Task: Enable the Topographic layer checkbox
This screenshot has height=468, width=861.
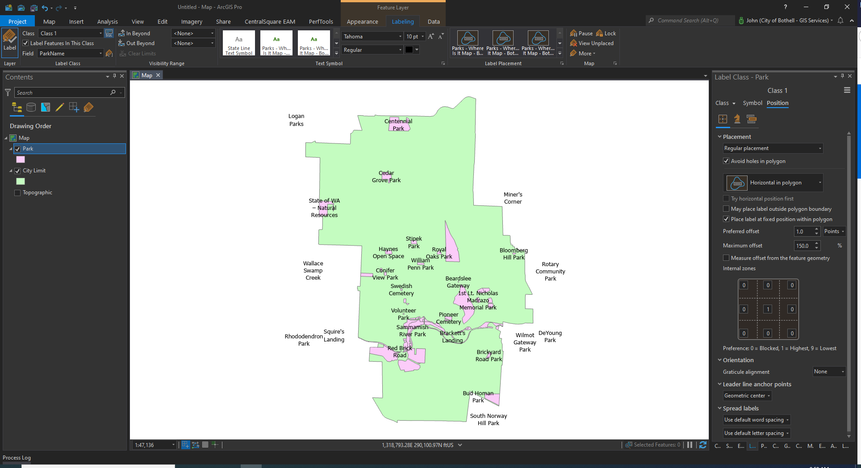Action: (18, 193)
